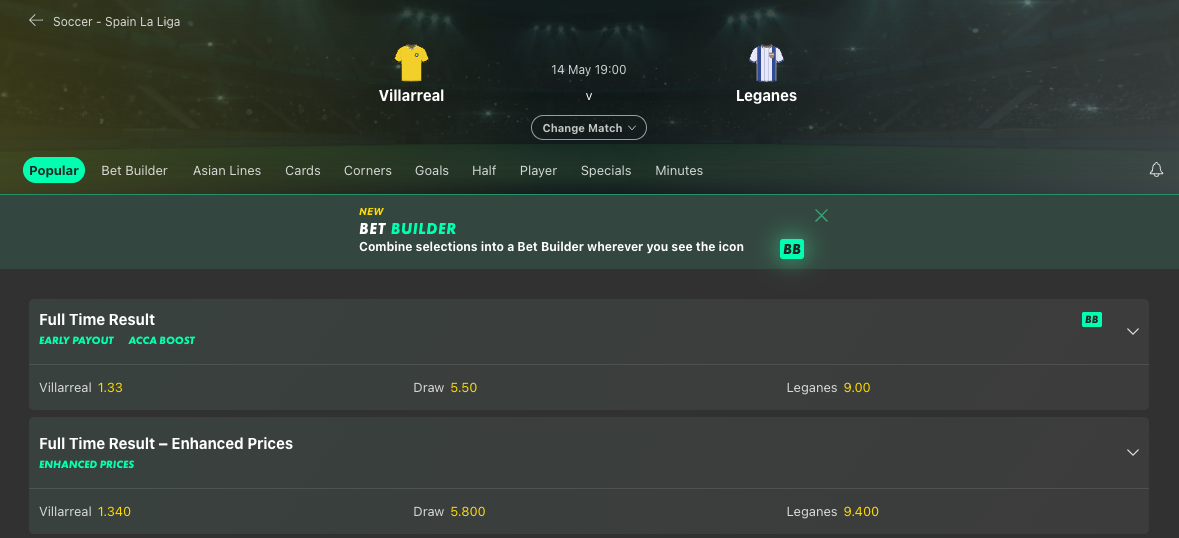Screen dimensions: 1179x538
Task: Close the Bet Builder banner
Action: pos(821,216)
